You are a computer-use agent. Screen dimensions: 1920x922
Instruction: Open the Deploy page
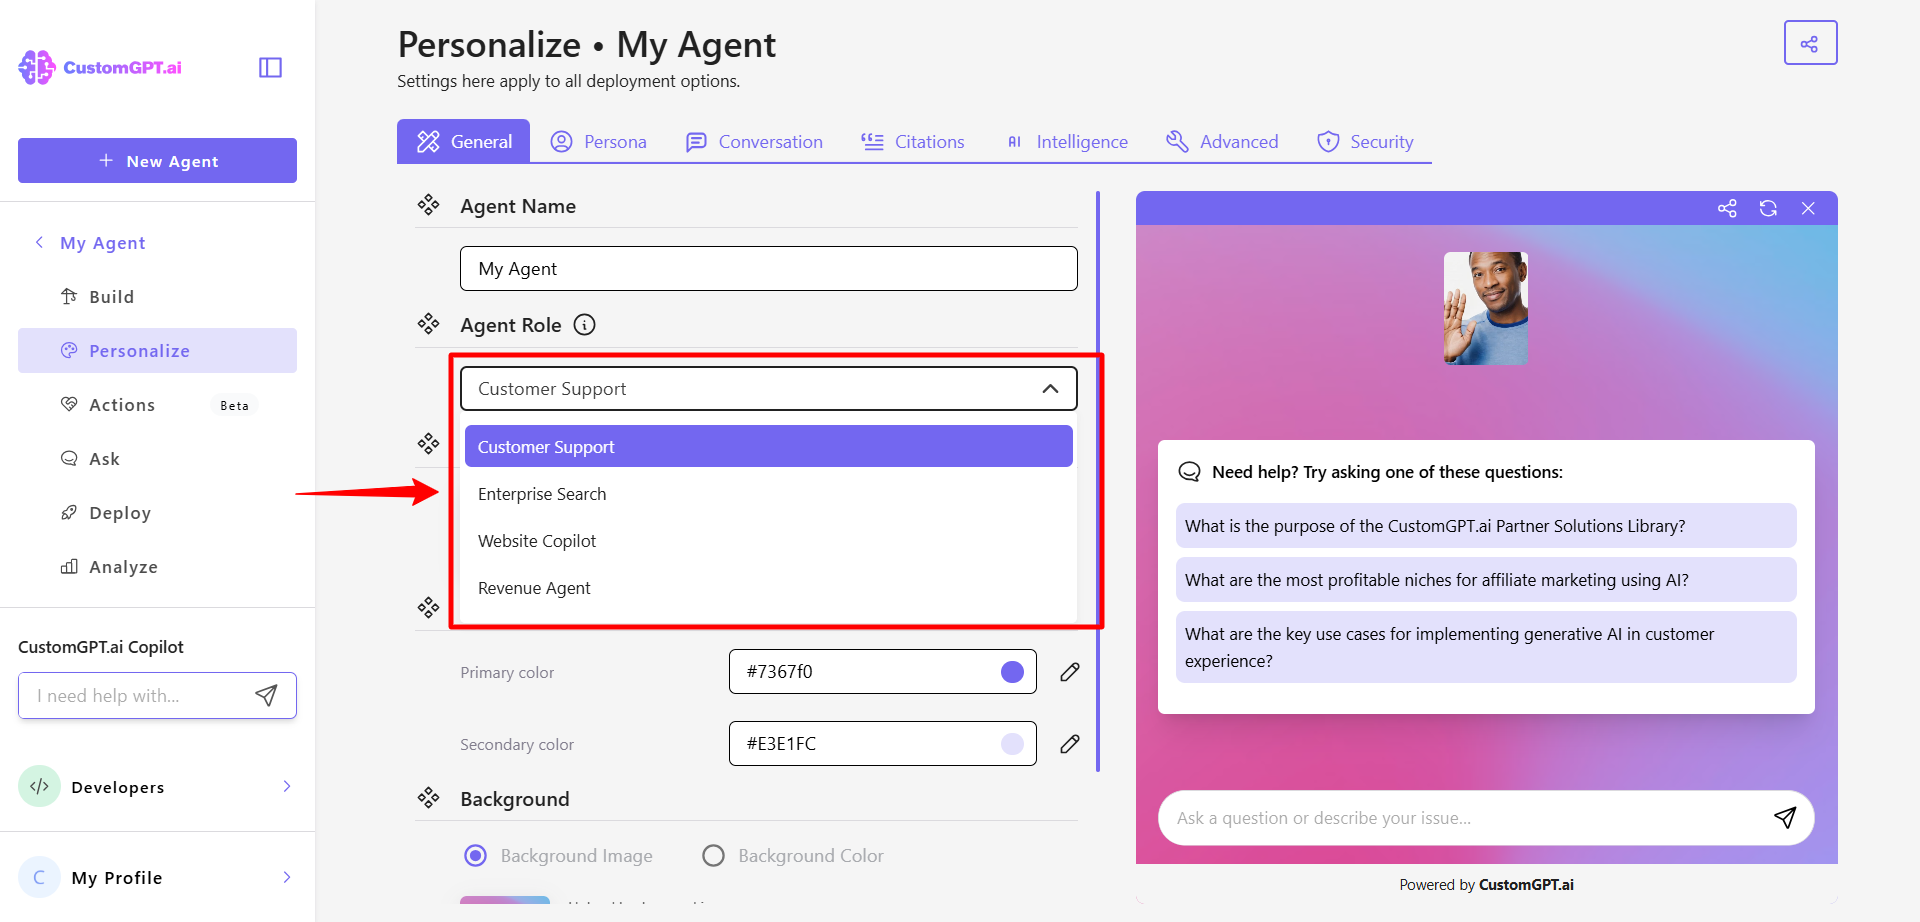(157, 513)
